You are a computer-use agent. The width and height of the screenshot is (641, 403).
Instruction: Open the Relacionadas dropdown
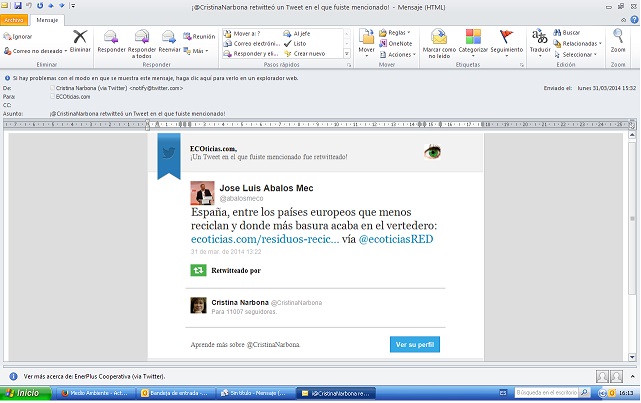click(577, 43)
